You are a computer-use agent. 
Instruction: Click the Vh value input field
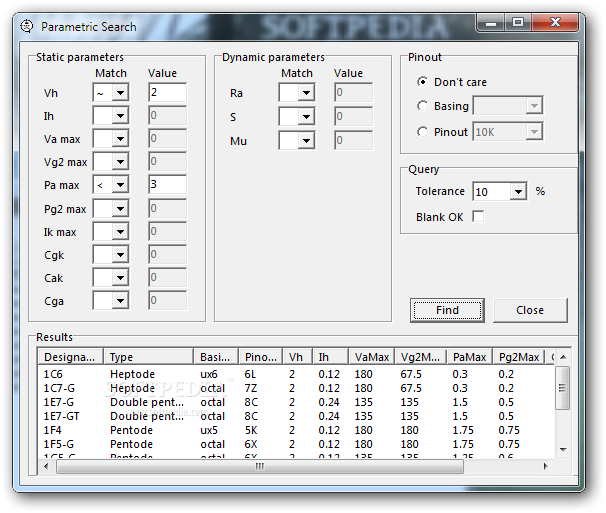pos(166,93)
